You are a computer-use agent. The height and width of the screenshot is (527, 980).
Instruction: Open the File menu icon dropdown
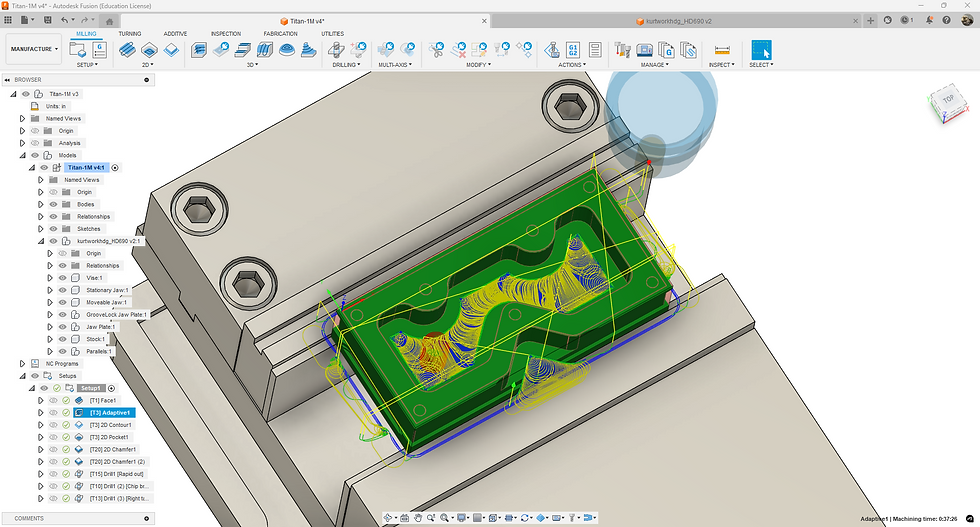coord(27,20)
